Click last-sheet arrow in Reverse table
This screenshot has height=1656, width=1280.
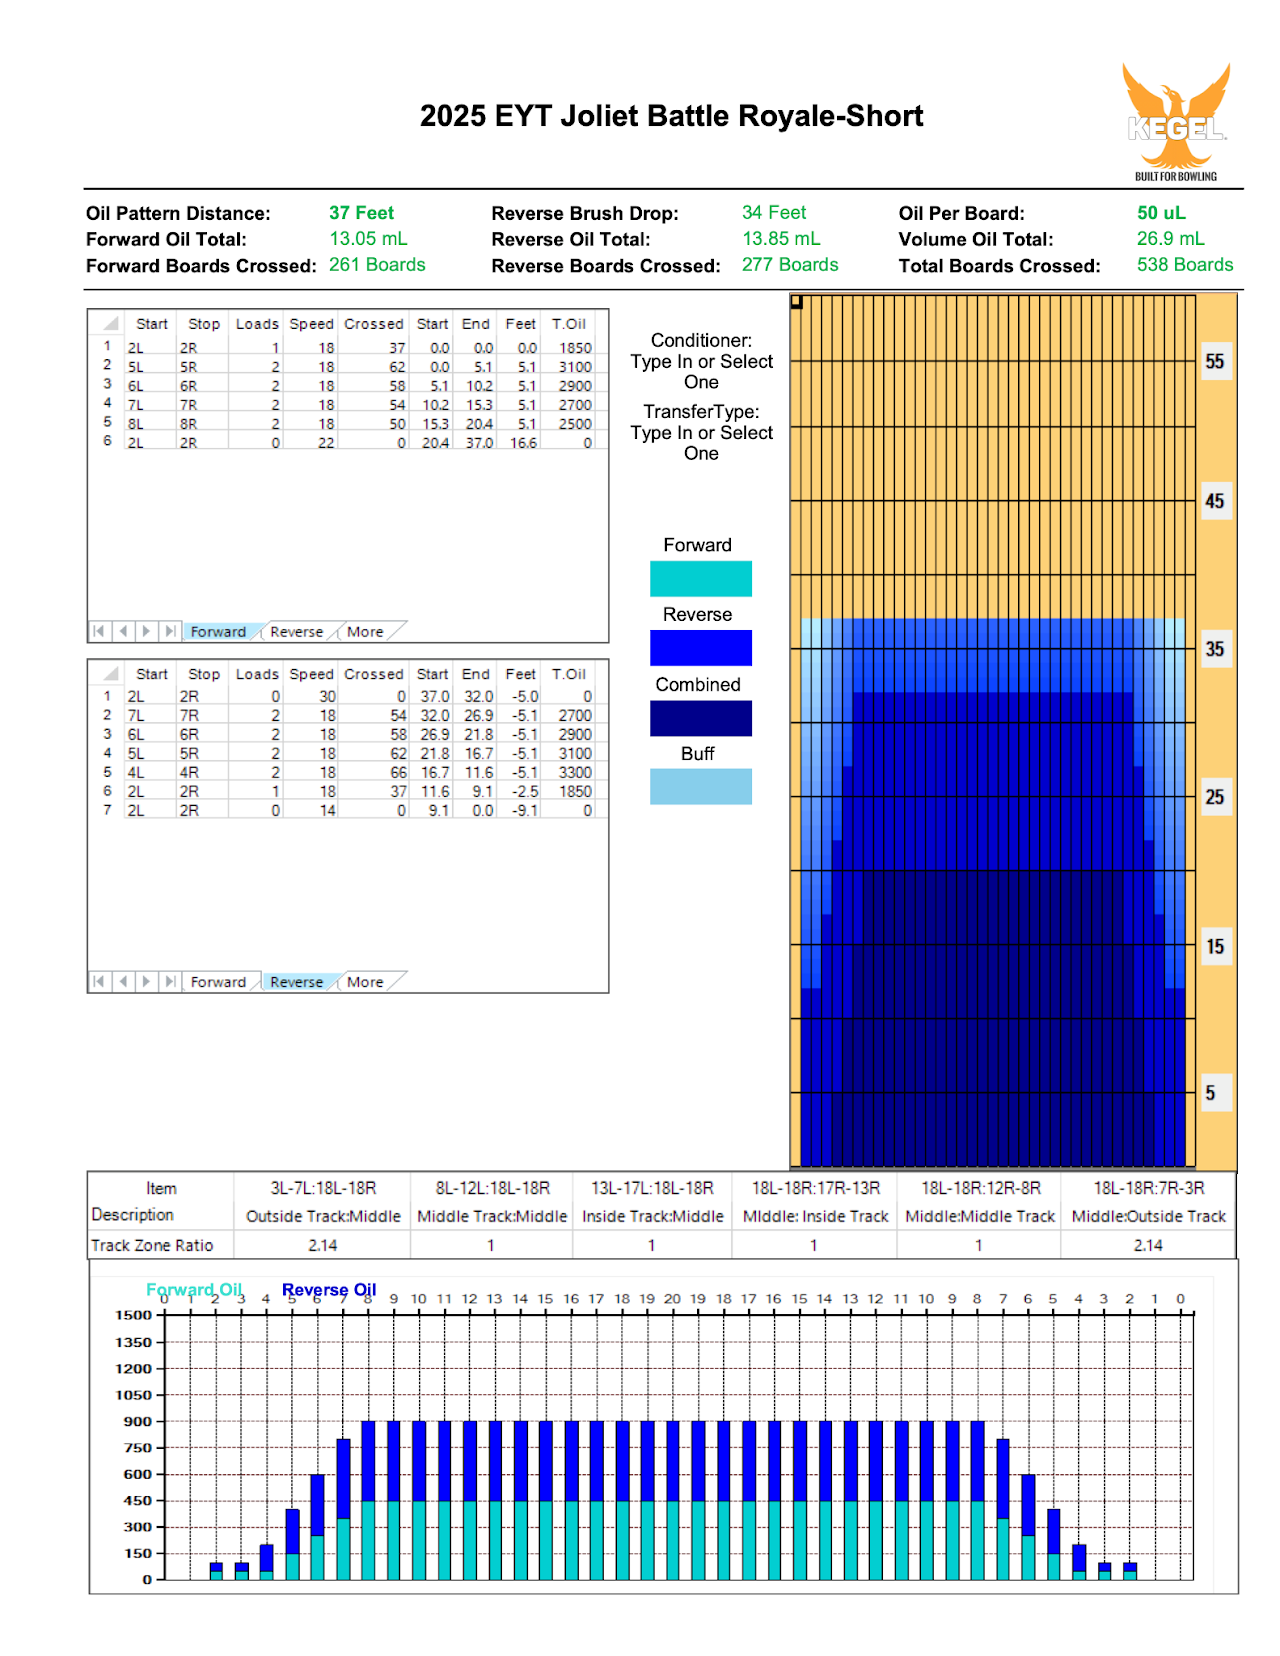[170, 981]
